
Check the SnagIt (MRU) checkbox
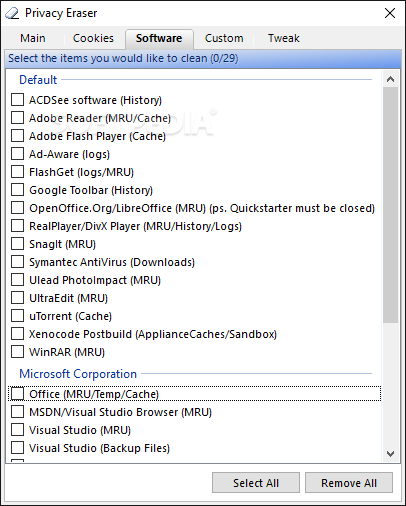[17, 244]
